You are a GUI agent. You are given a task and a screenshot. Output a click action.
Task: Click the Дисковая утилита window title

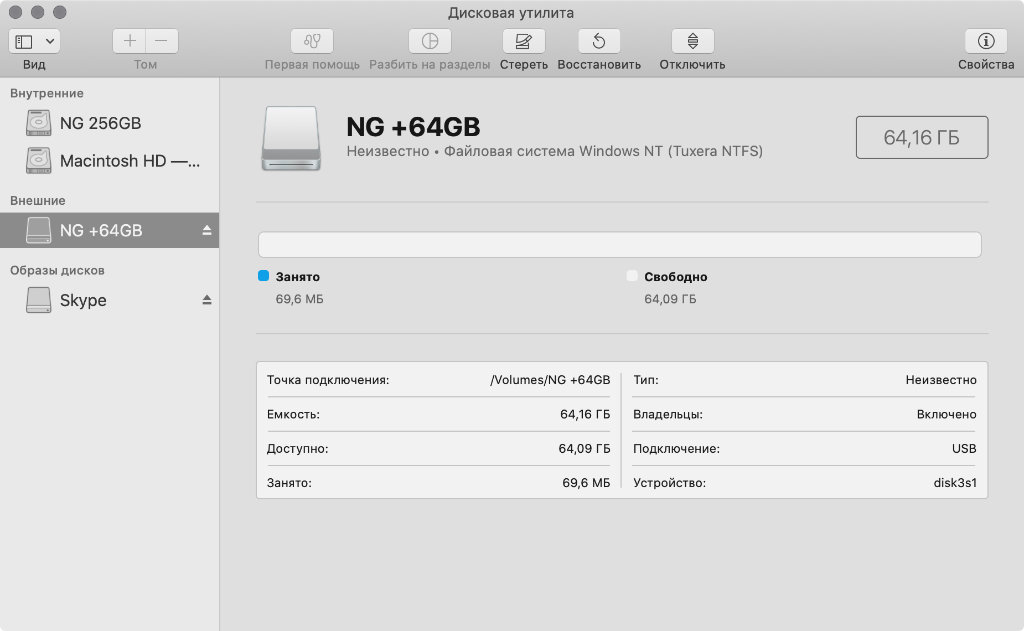click(x=511, y=12)
